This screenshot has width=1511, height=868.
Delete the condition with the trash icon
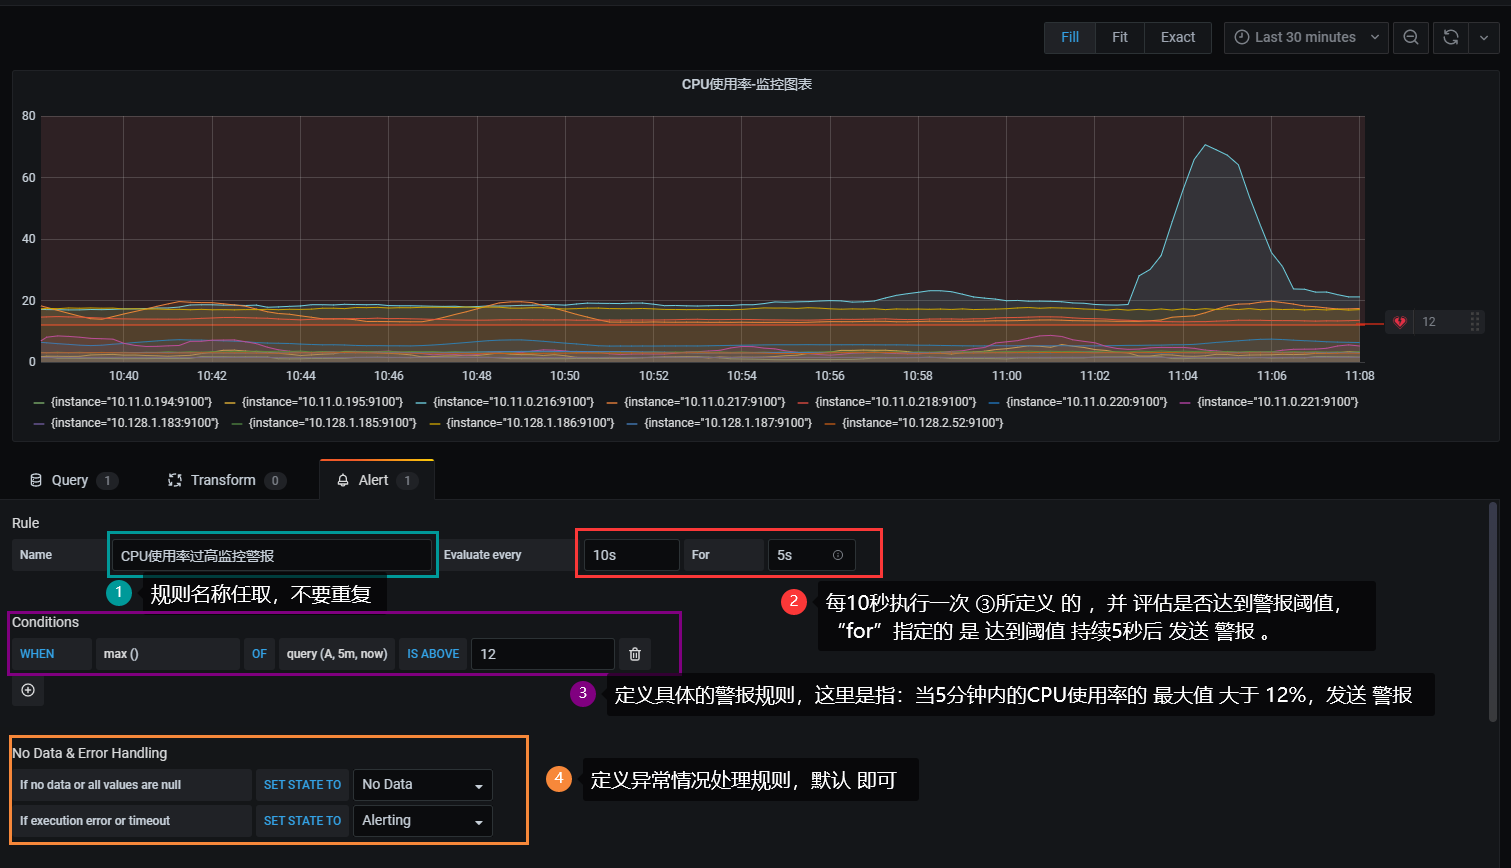point(635,654)
